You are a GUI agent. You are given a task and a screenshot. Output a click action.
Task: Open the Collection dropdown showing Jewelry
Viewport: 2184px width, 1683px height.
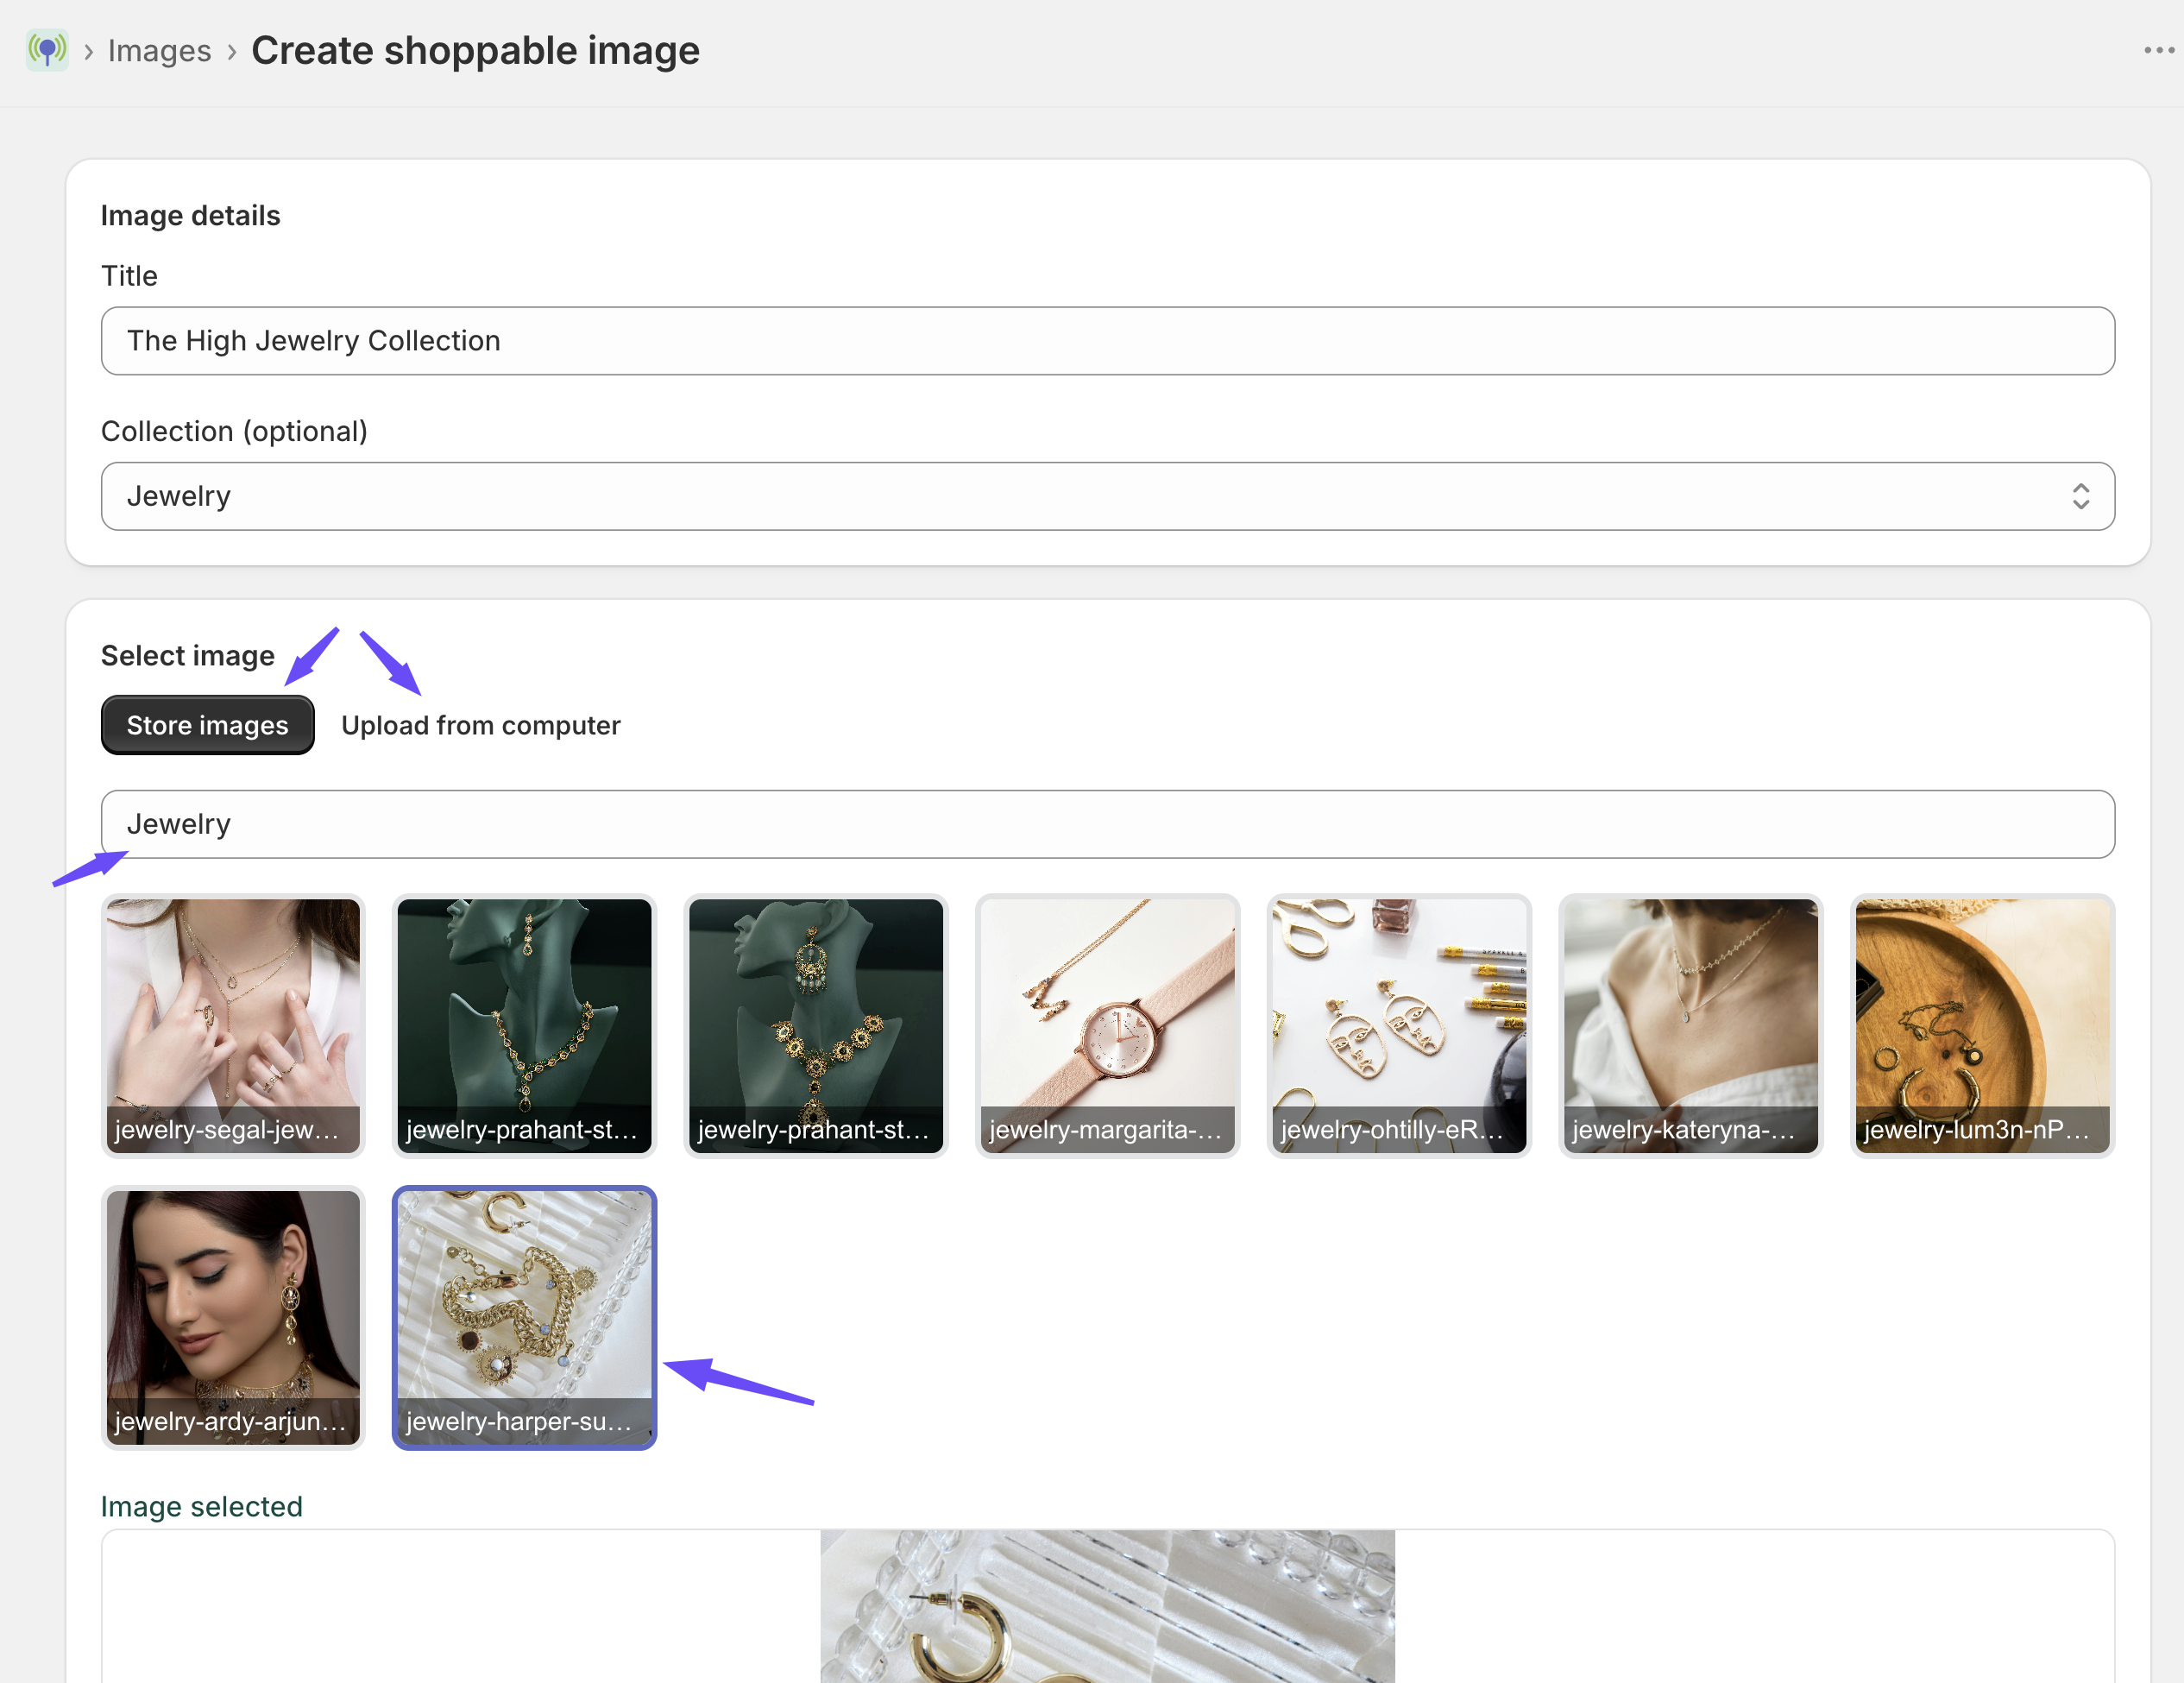(x=1107, y=496)
